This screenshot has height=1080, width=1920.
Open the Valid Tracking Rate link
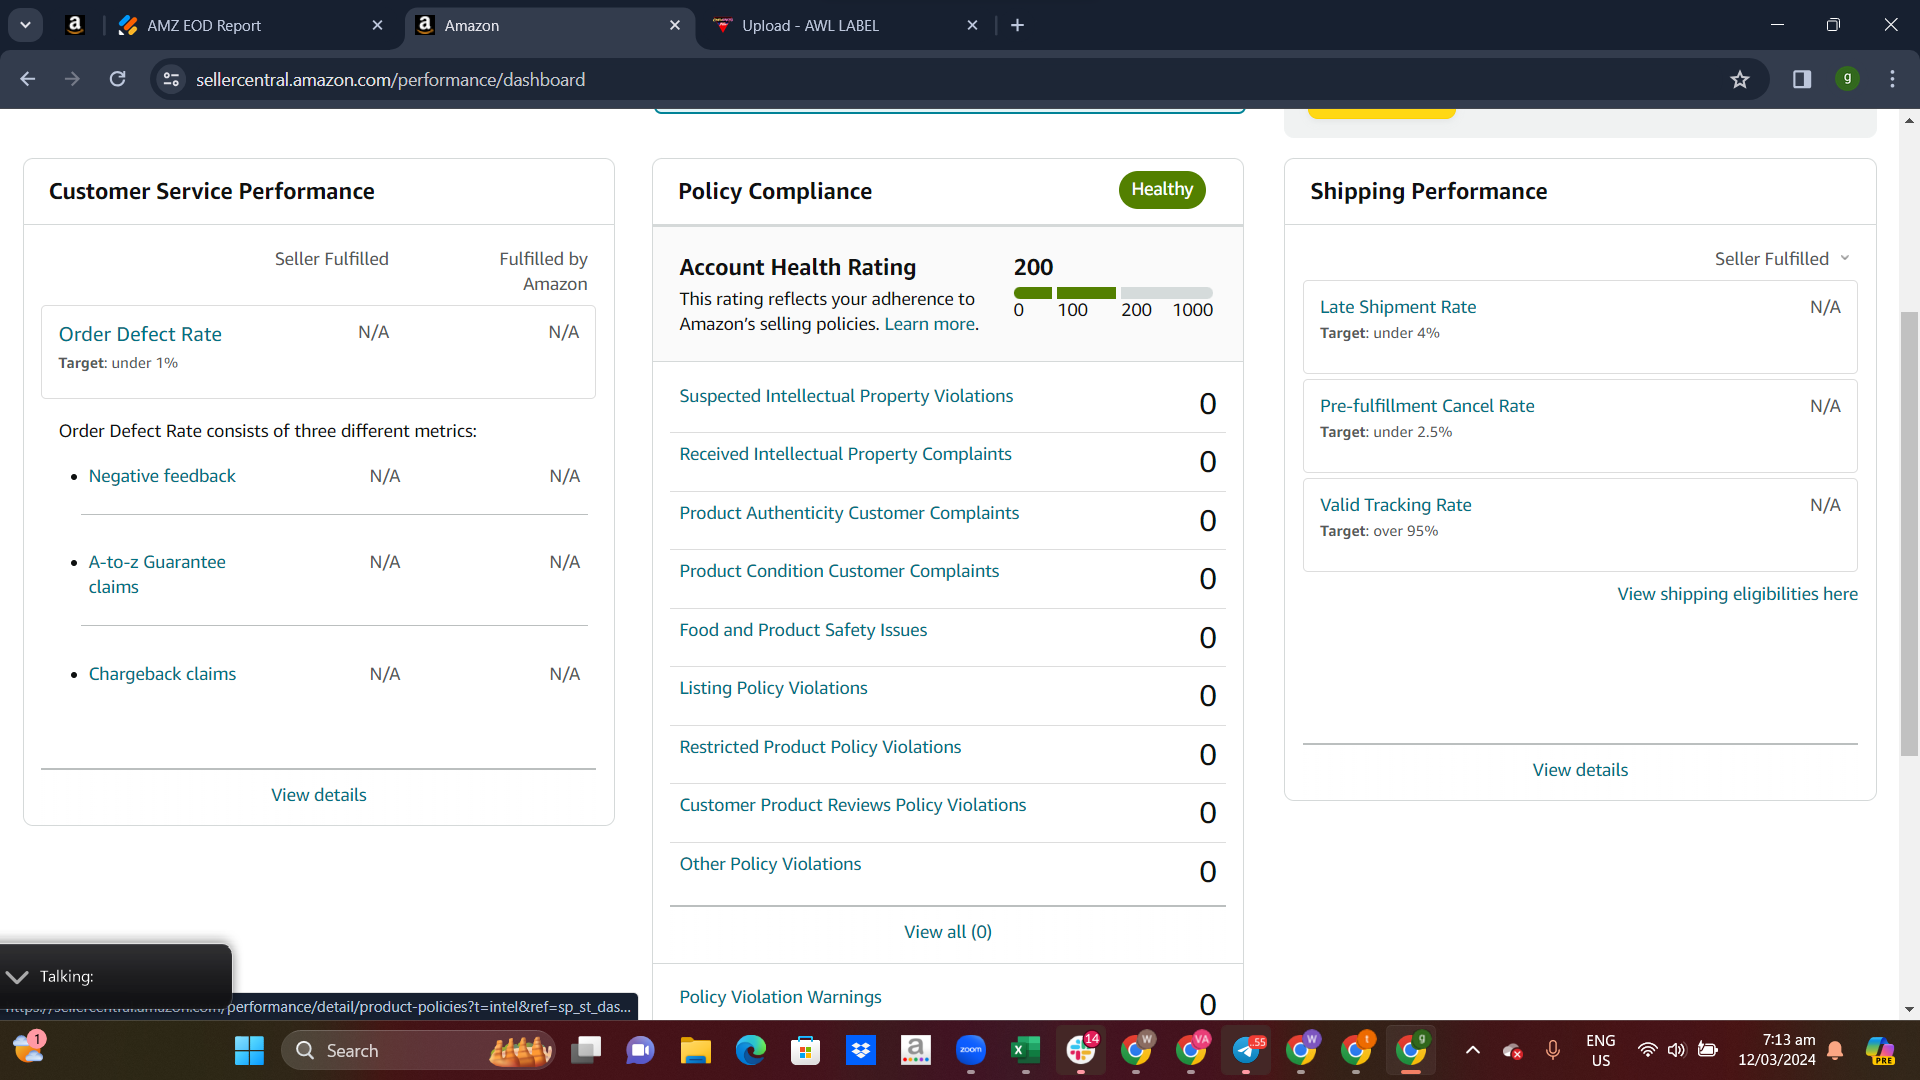1395,505
